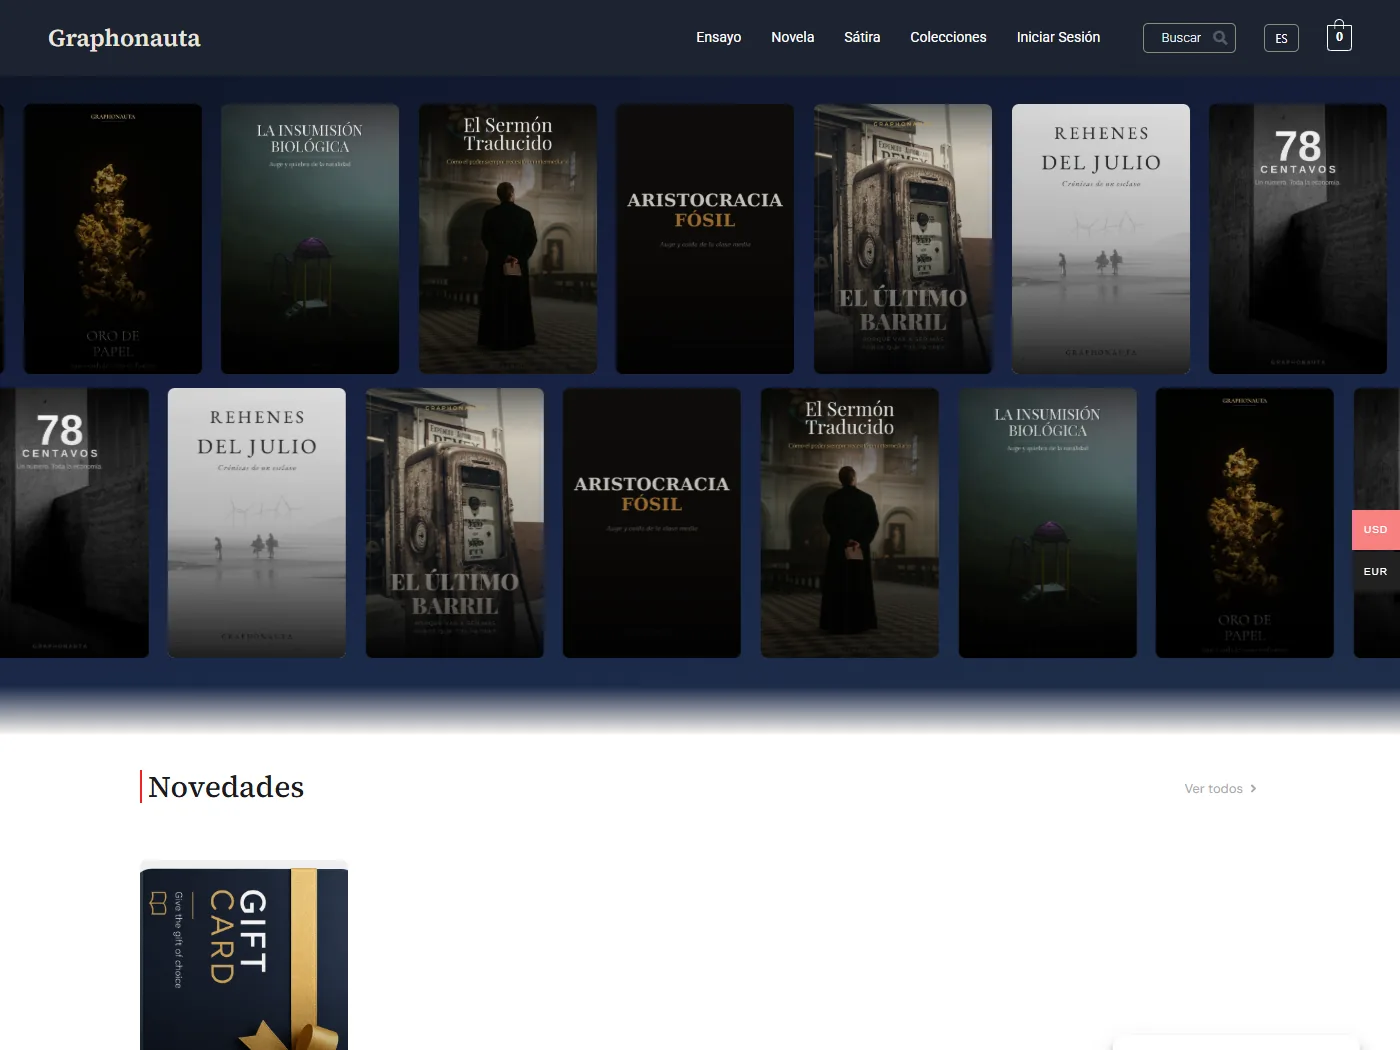The width and height of the screenshot is (1400, 1050).
Task: Browse the Colecciones menu
Action: point(948,37)
